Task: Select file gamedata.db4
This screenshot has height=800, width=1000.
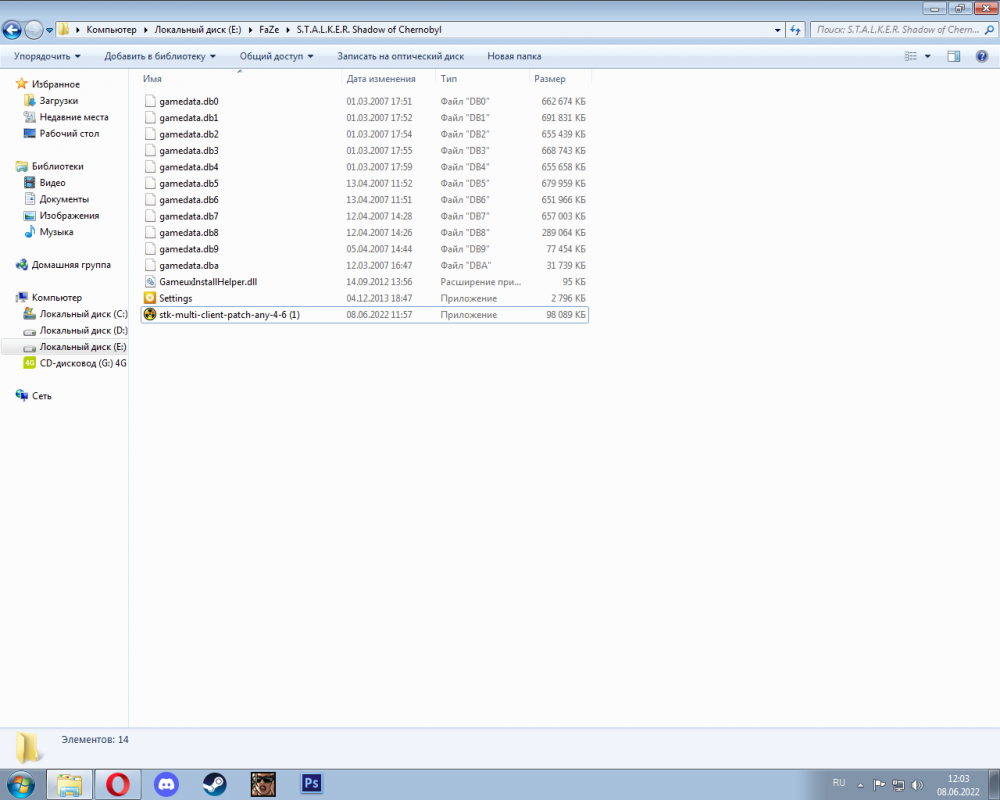Action: point(188,167)
